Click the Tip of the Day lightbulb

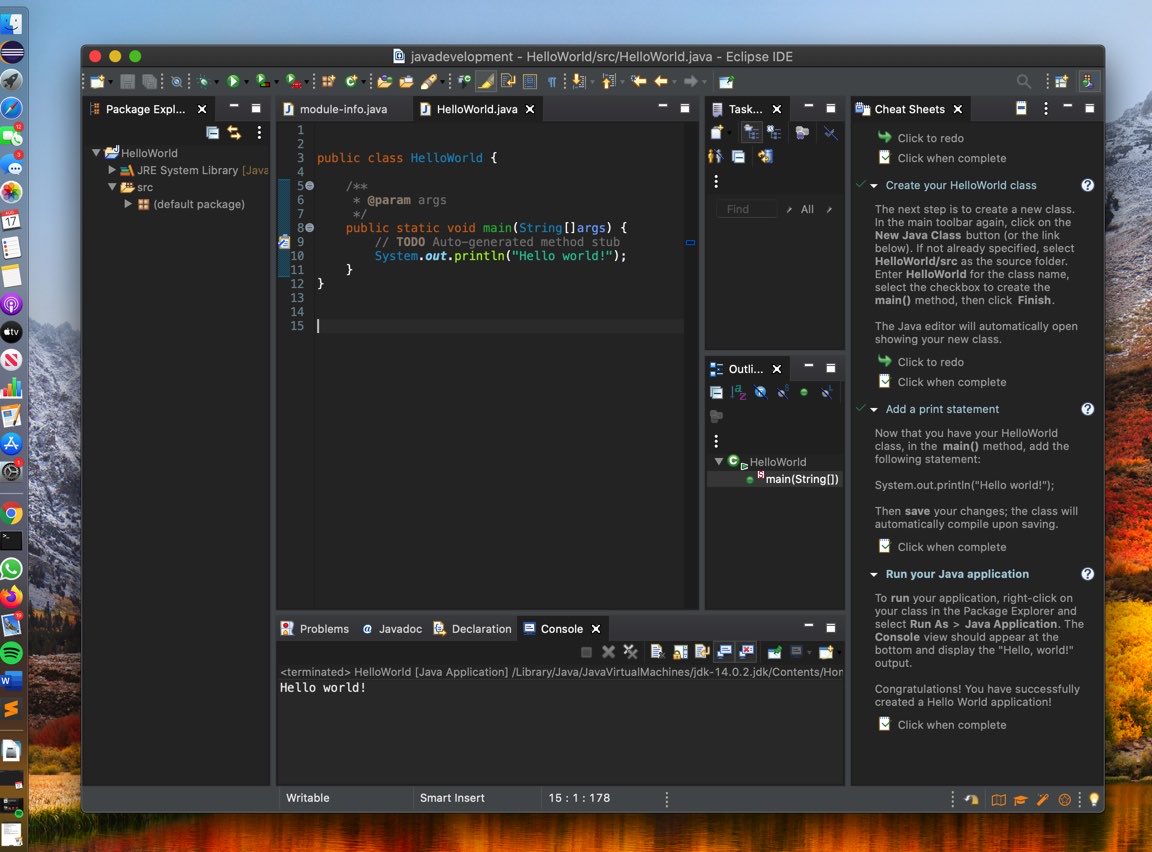pyautogui.click(x=1094, y=799)
